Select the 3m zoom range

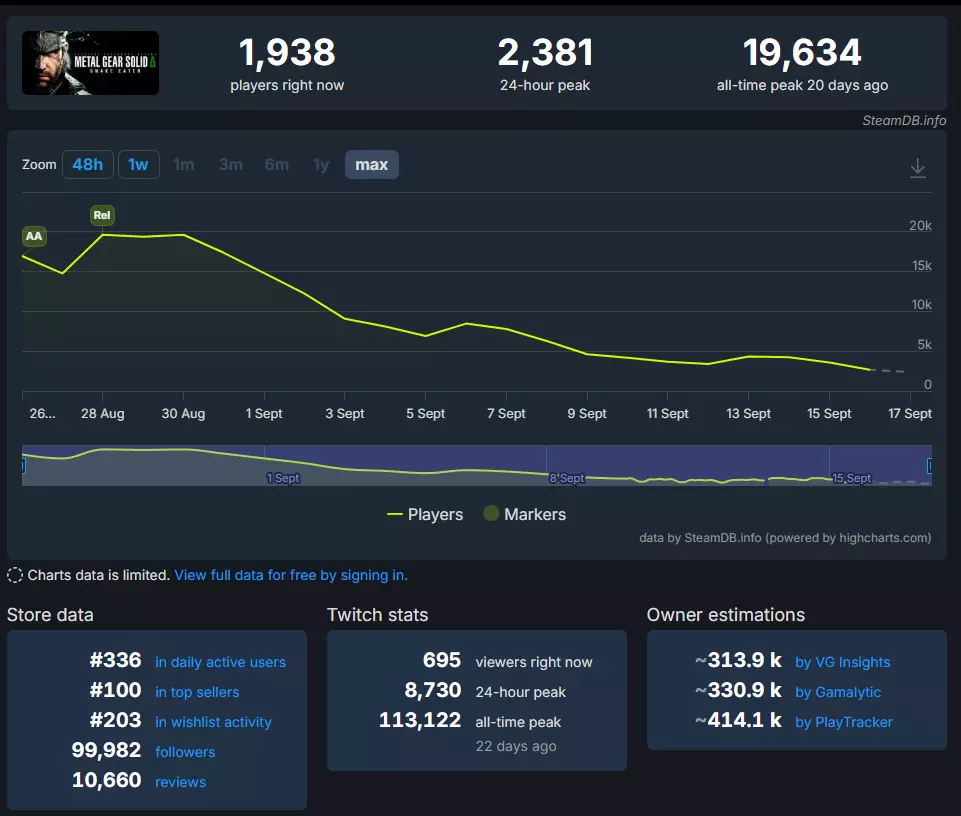click(230, 164)
